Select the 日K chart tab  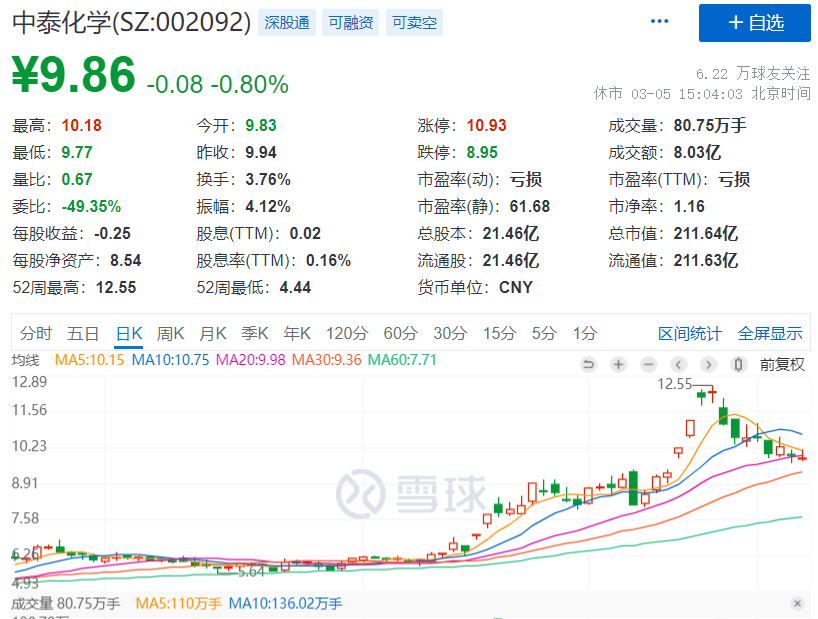tap(129, 333)
